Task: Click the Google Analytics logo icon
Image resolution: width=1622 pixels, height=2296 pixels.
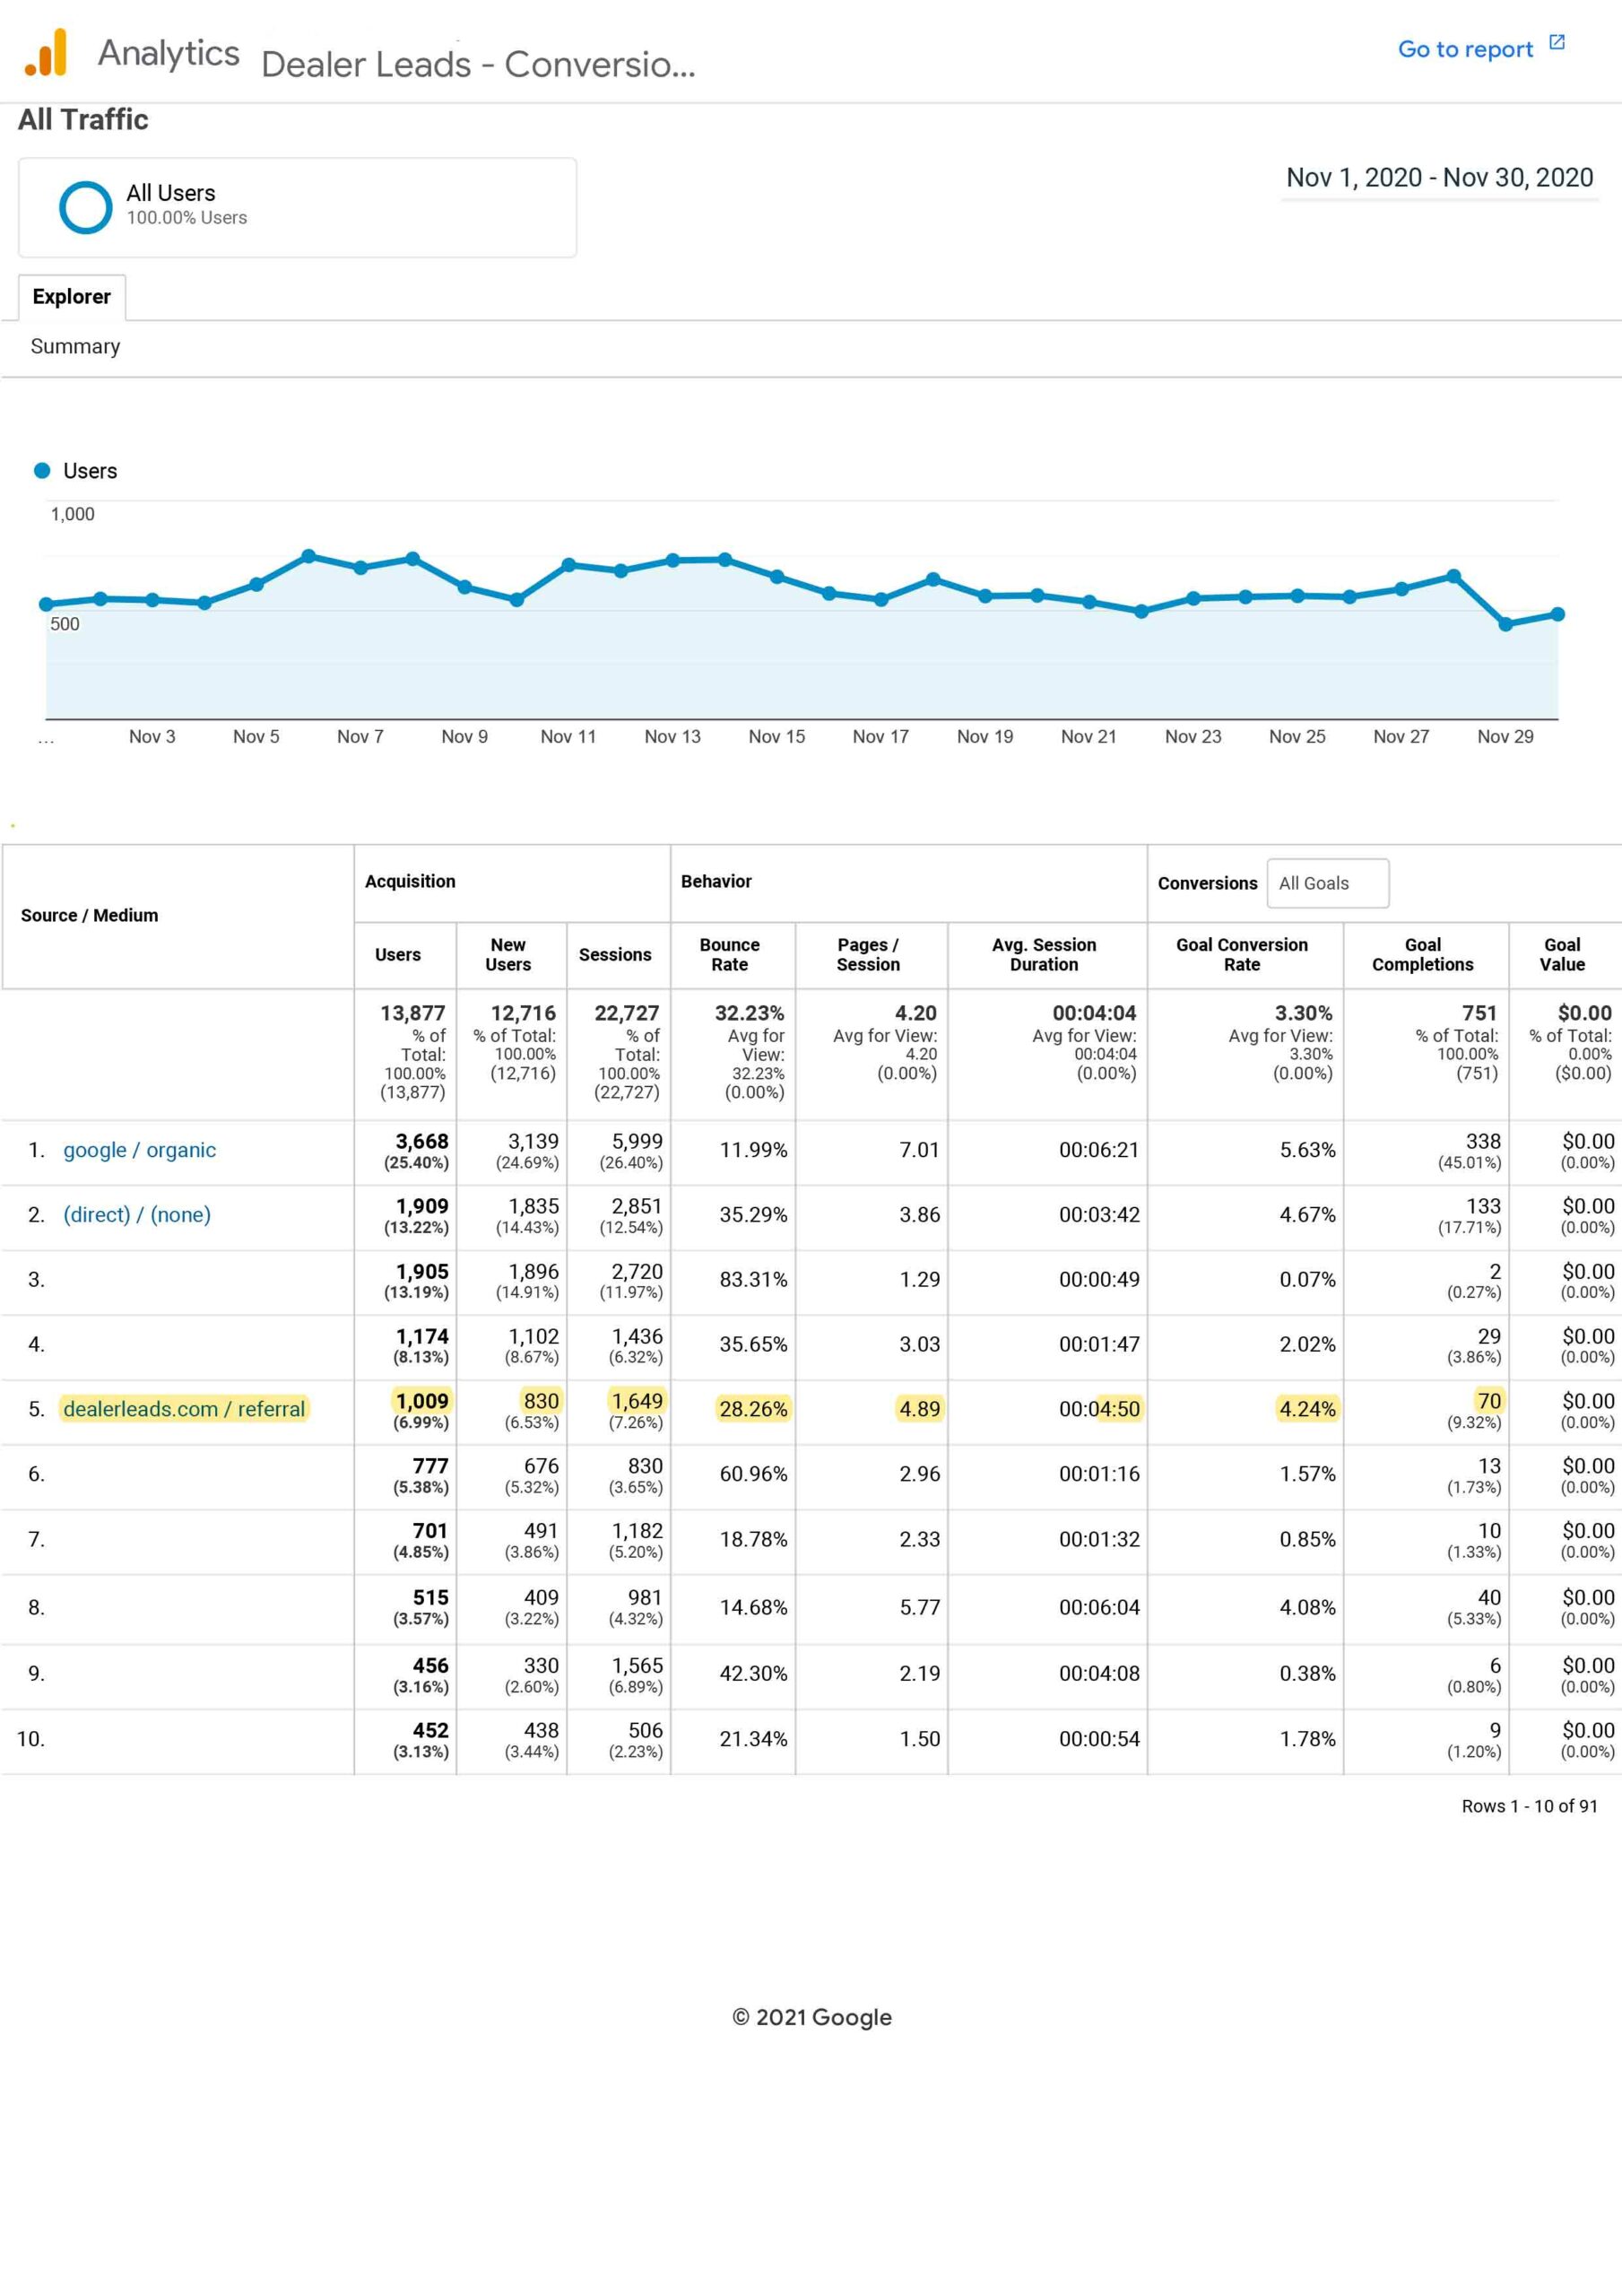Action: 46,52
